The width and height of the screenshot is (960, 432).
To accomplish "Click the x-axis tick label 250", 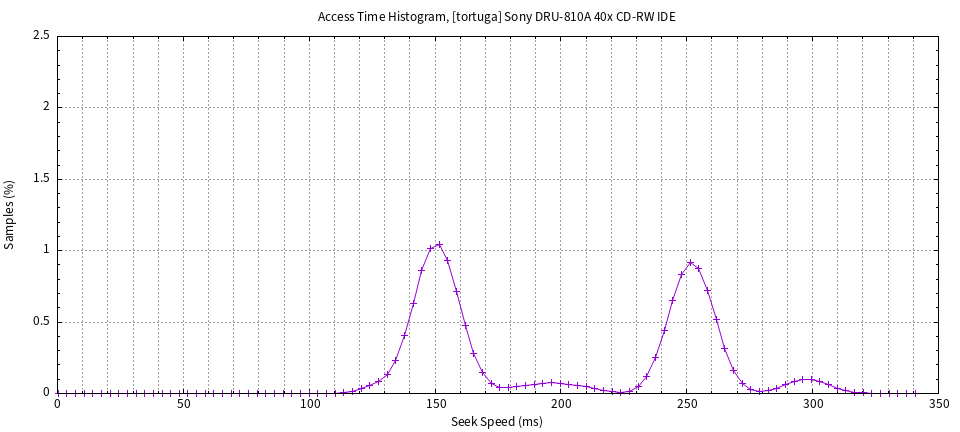I will (687, 404).
